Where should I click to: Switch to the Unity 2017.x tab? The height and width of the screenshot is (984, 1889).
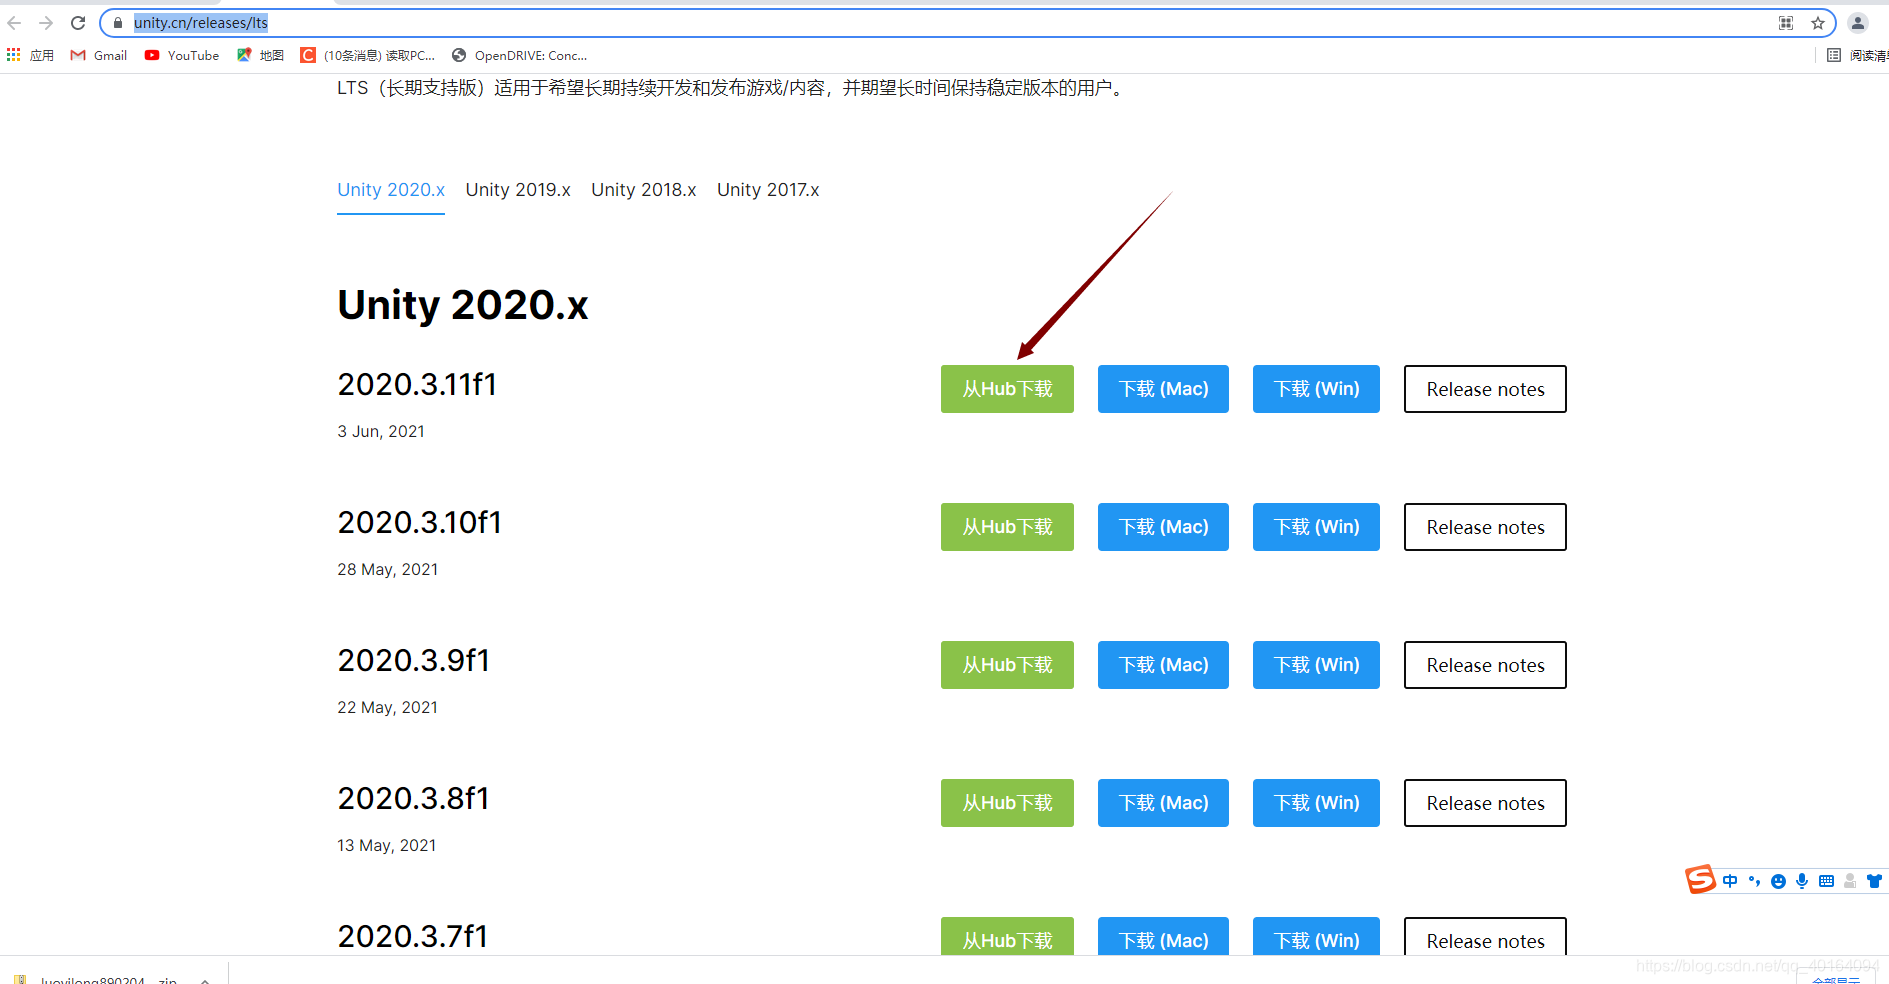pos(768,190)
